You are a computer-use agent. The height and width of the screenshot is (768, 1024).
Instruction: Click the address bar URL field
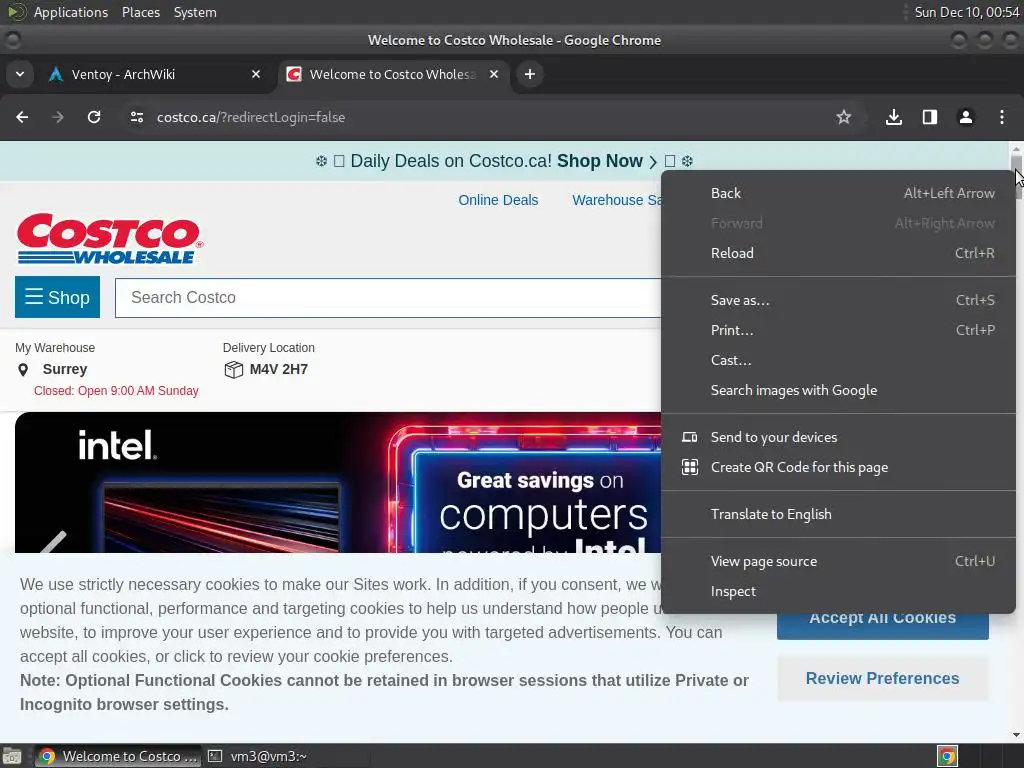click(x=483, y=117)
